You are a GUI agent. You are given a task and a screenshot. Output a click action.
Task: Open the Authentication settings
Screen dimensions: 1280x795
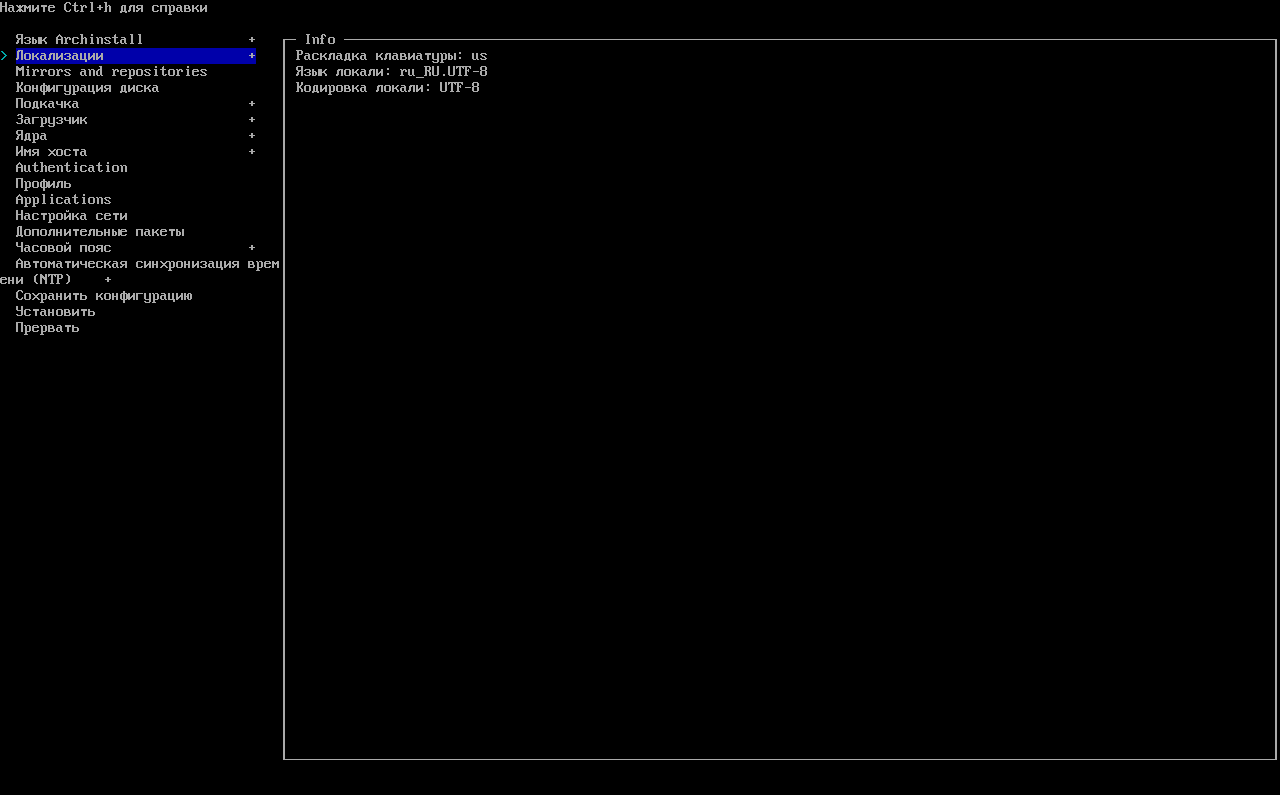click(x=71, y=168)
